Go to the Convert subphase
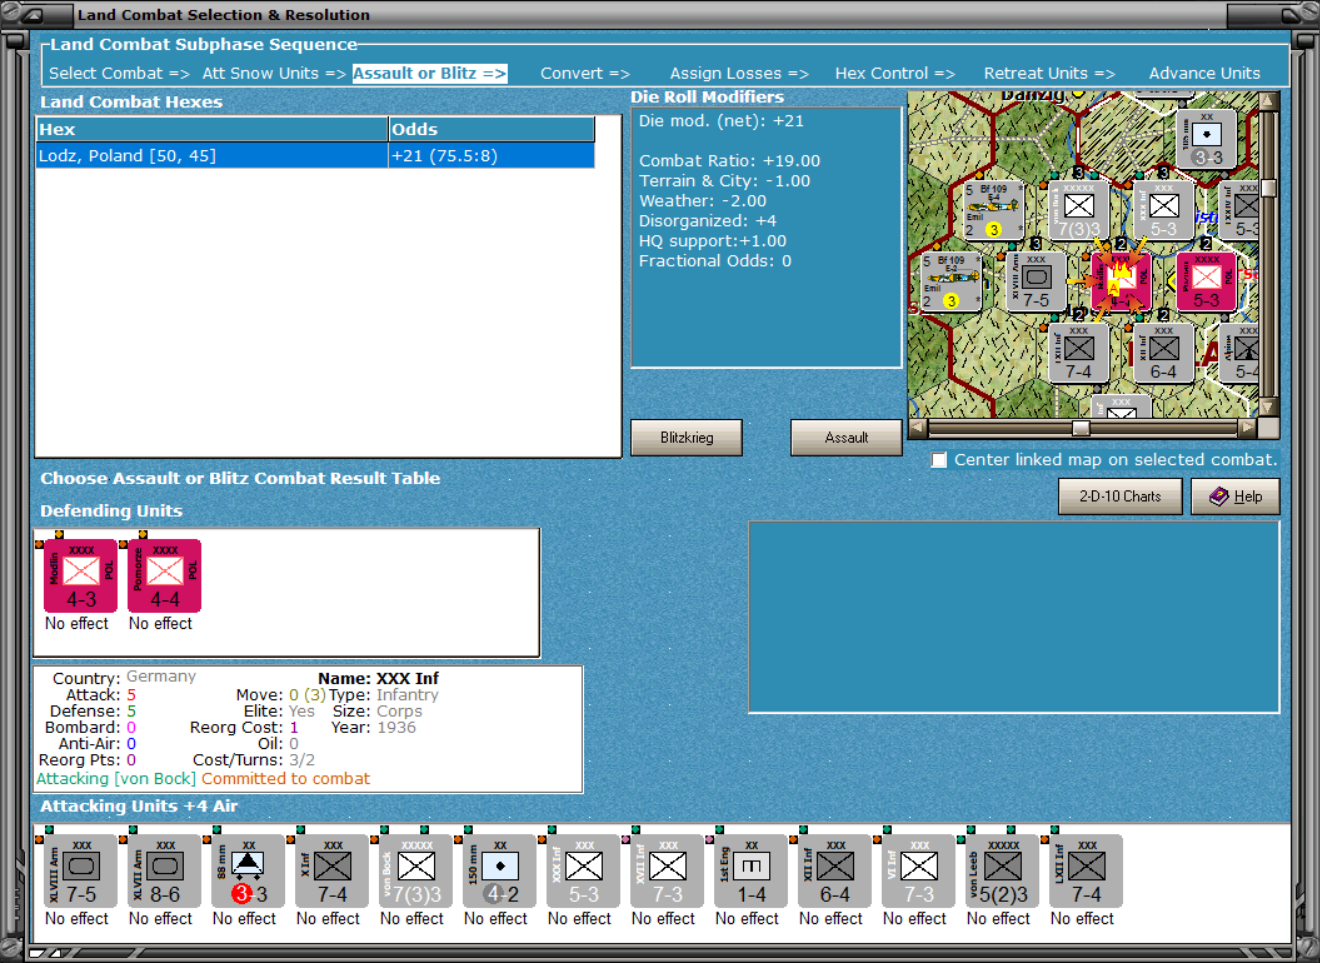 click(585, 73)
